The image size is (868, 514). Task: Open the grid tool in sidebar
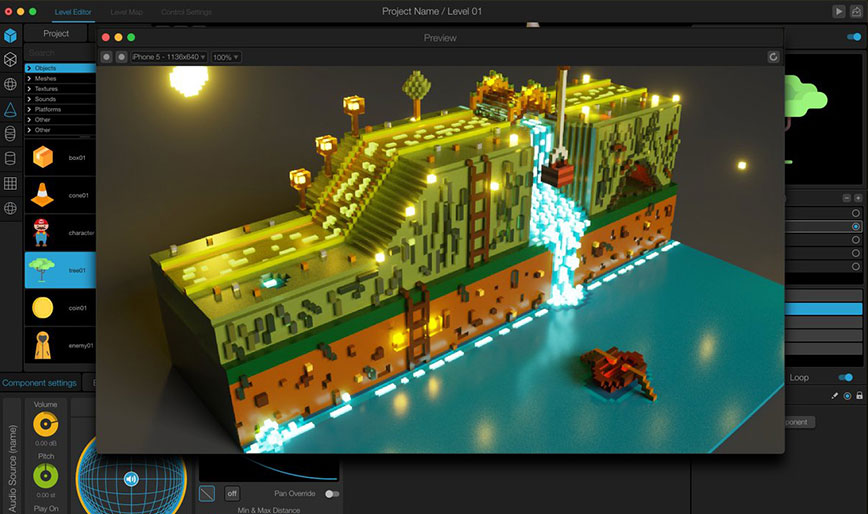point(10,183)
